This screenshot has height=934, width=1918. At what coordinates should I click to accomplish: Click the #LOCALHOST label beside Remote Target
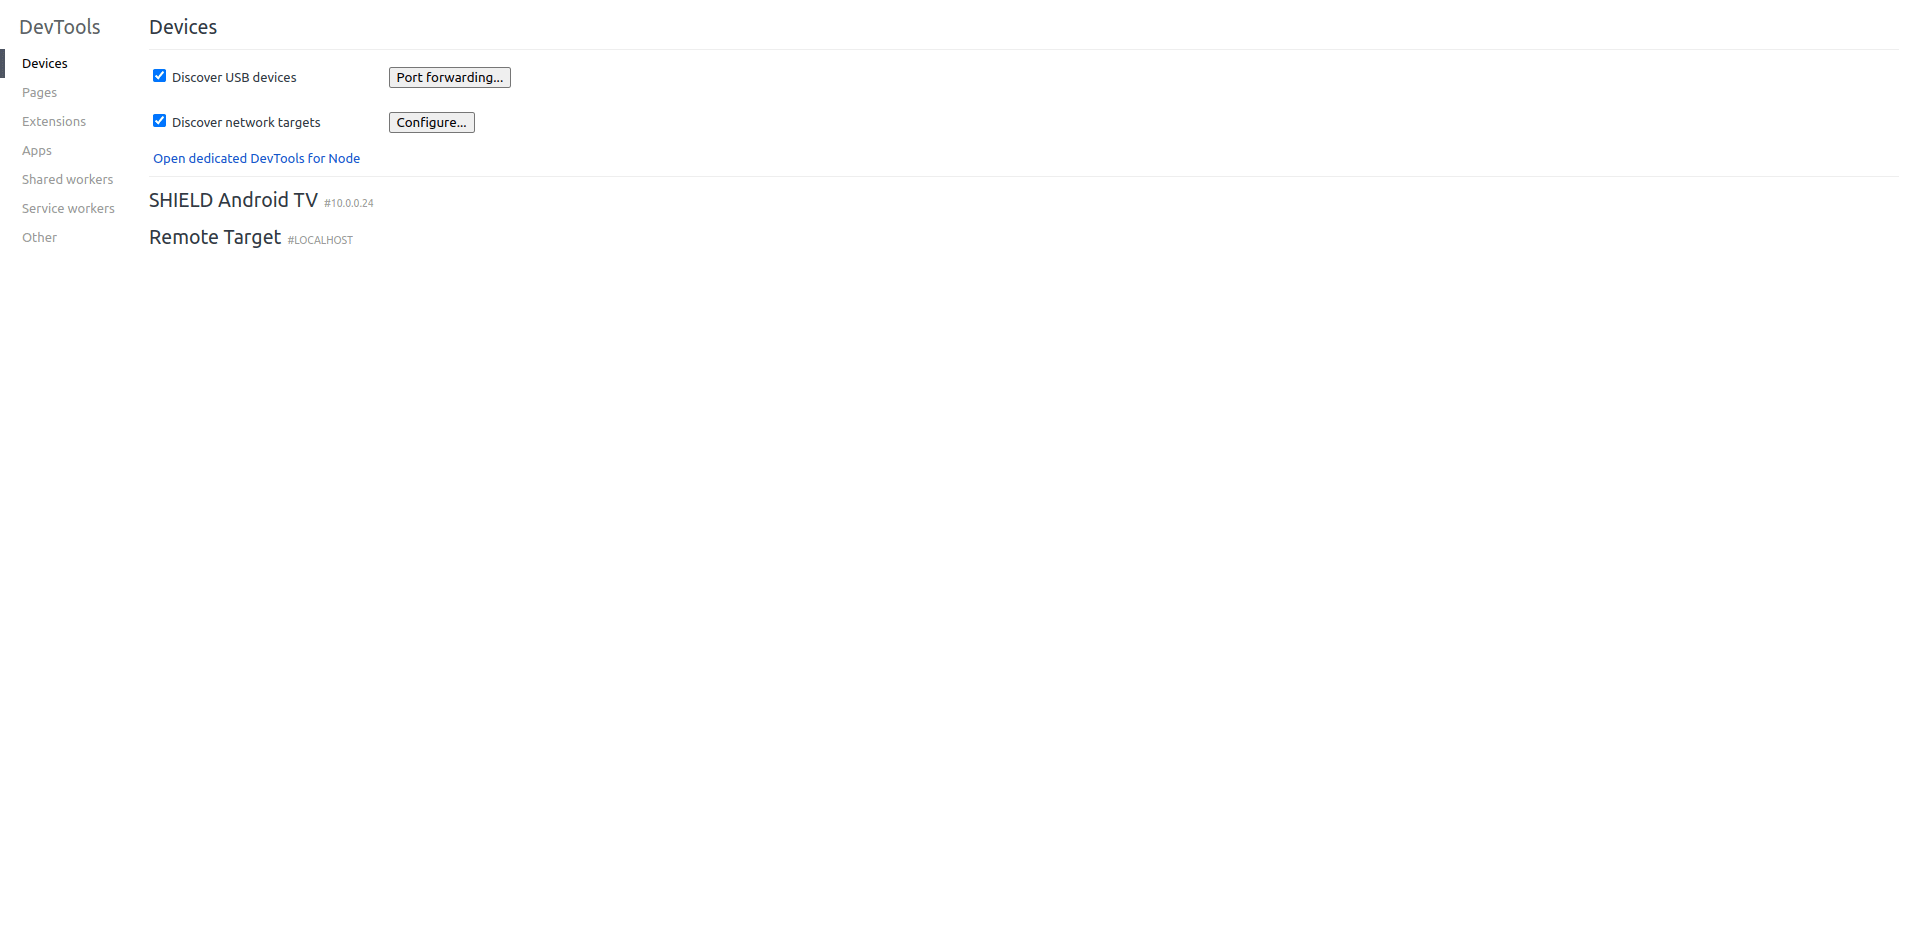[x=320, y=240]
